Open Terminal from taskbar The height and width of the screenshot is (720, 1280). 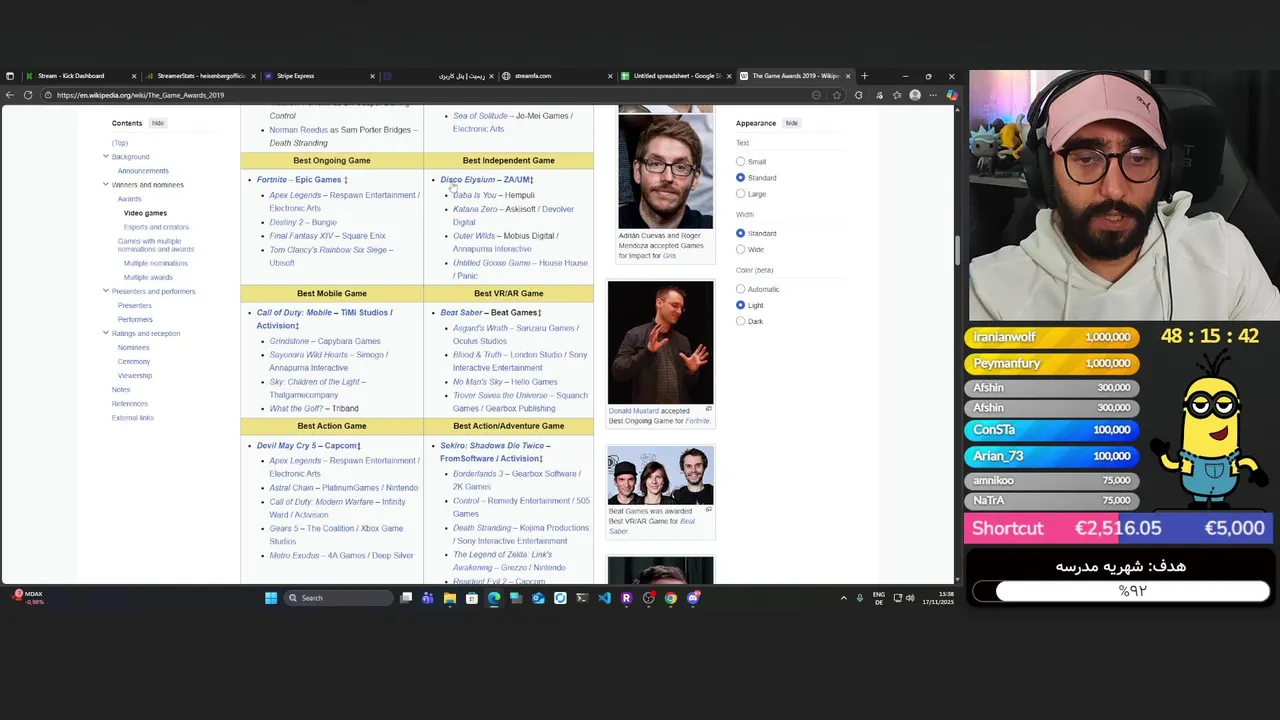click(582, 598)
